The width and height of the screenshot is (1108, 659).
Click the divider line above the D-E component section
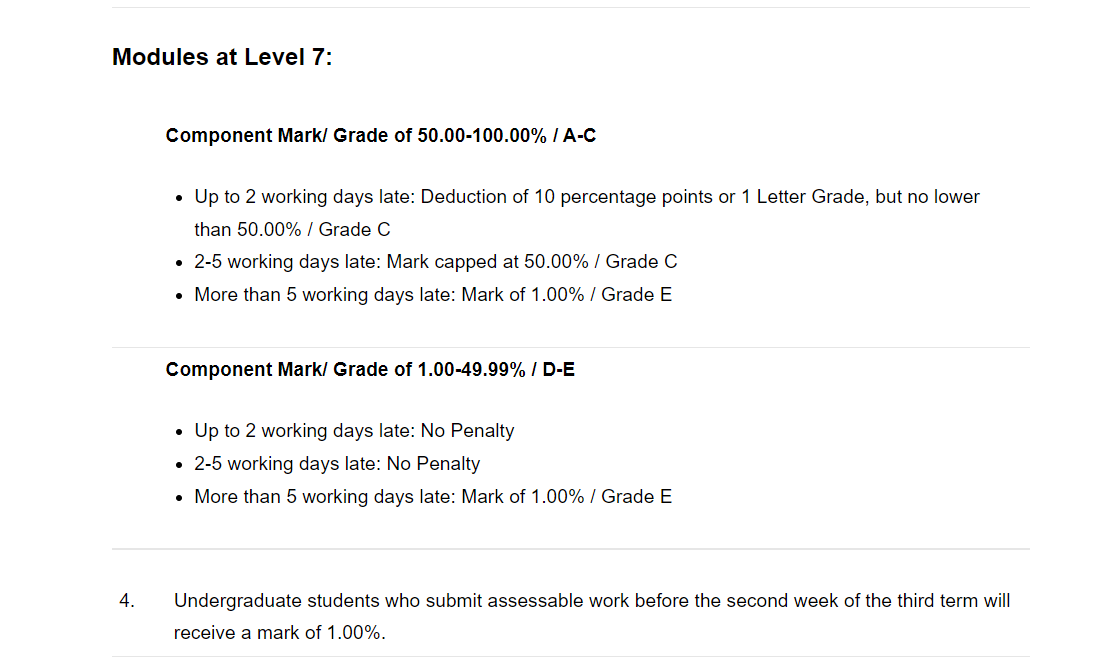[570, 348]
